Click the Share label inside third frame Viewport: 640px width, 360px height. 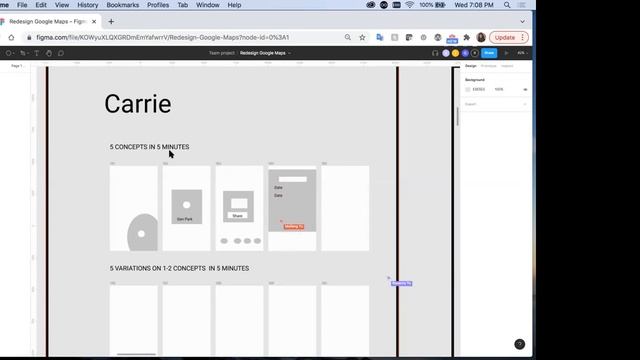(238, 216)
